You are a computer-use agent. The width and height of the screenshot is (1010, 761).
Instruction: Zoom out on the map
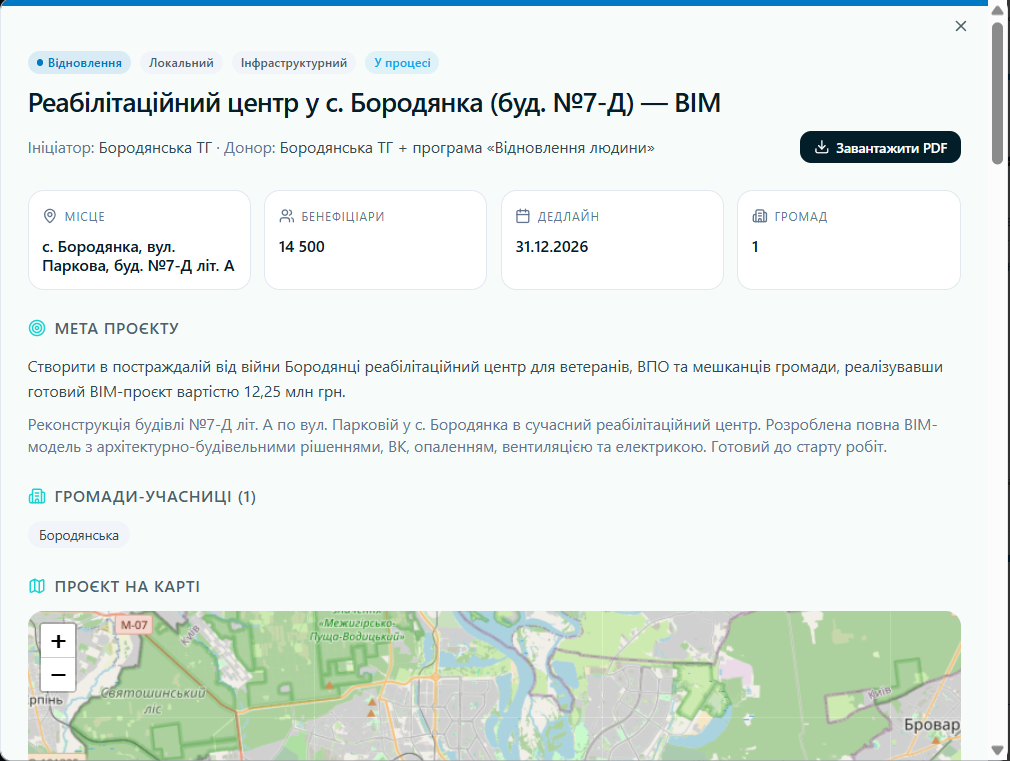point(58,675)
